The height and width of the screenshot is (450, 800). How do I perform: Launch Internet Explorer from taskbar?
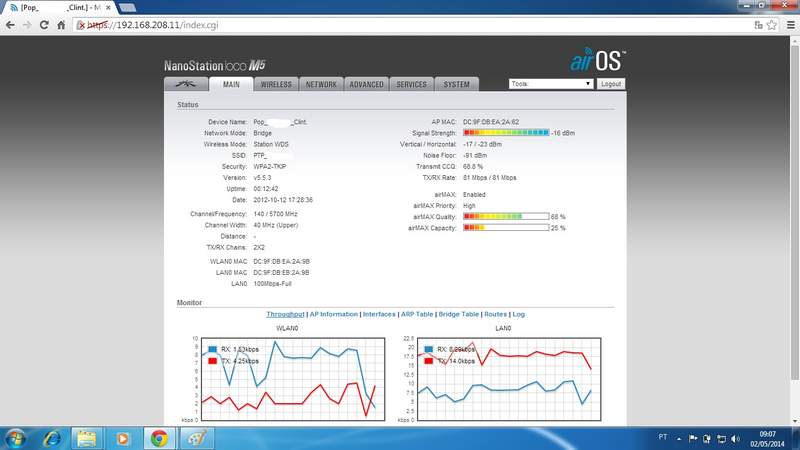point(52,438)
